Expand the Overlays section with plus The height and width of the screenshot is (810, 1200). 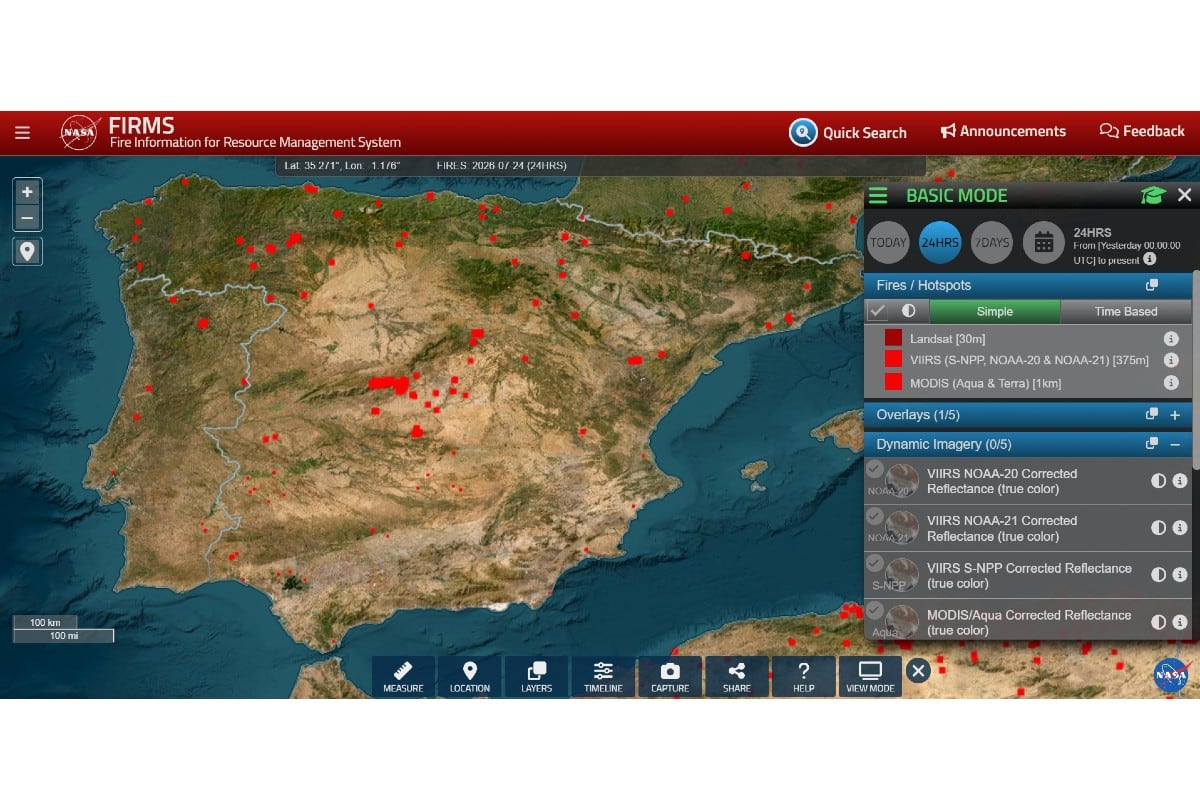(x=1175, y=414)
